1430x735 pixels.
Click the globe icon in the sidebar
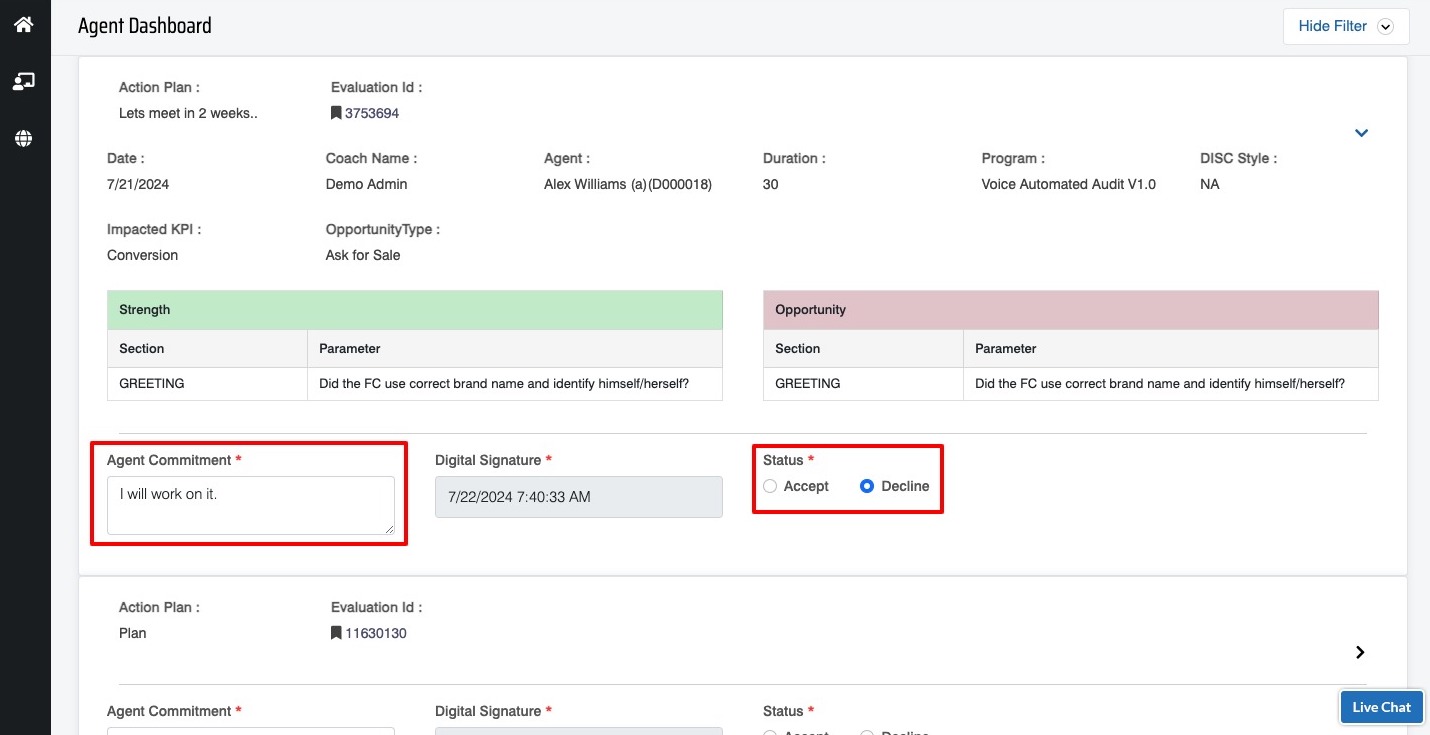coord(24,139)
